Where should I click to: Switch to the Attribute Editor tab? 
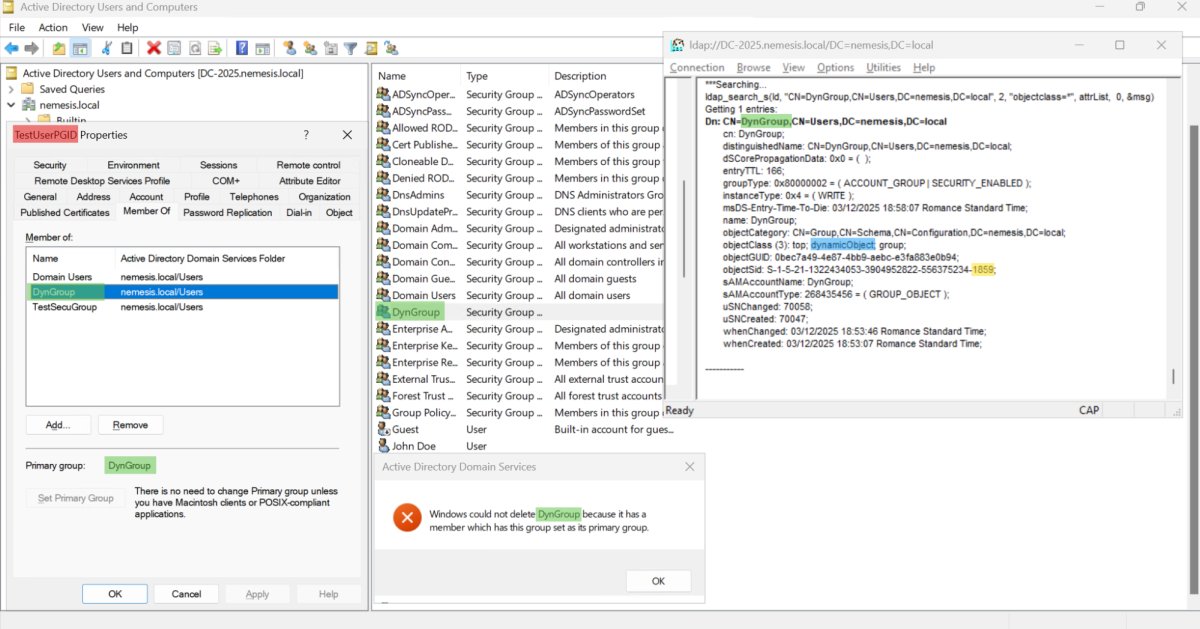coord(309,181)
